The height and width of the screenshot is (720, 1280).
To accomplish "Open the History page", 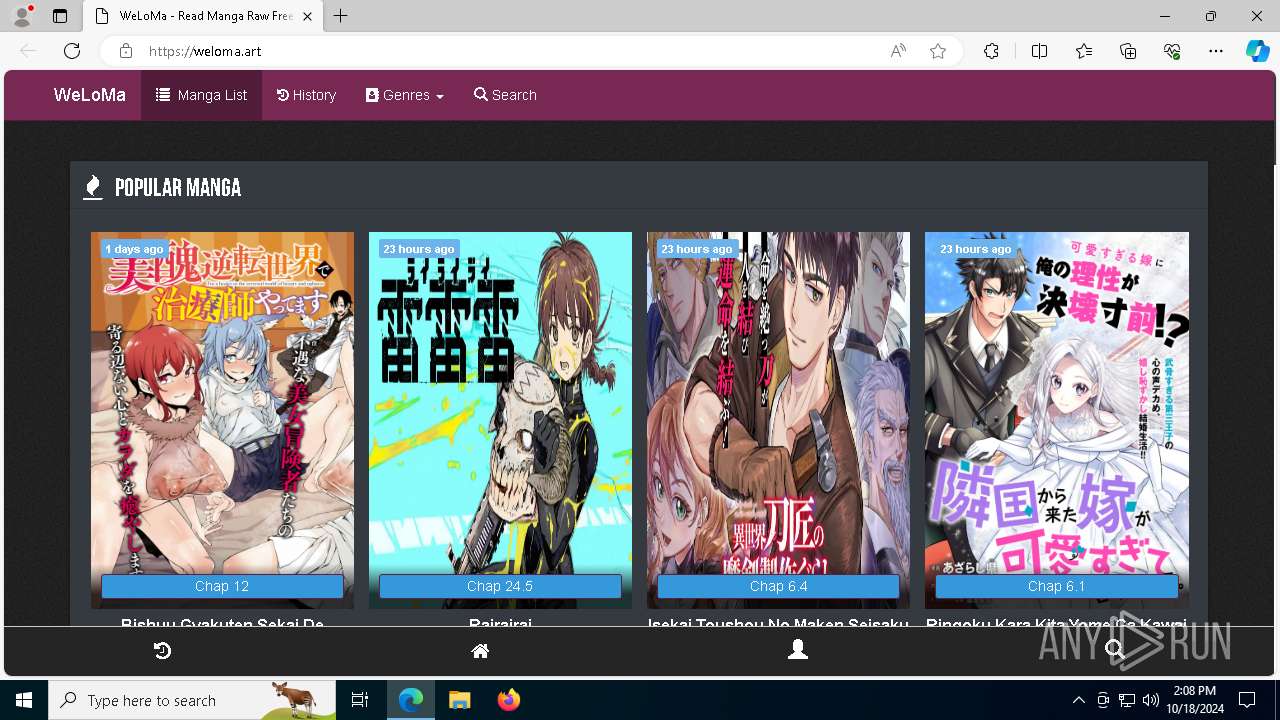I will [306, 95].
